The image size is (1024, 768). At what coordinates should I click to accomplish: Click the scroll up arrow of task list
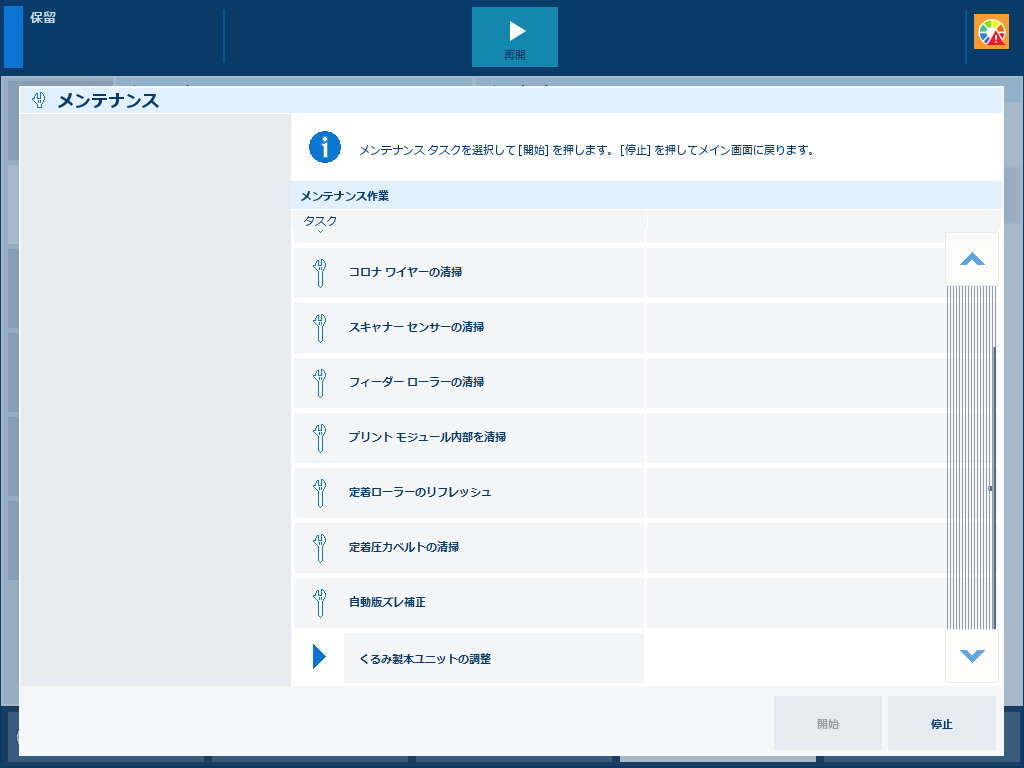(x=972, y=259)
